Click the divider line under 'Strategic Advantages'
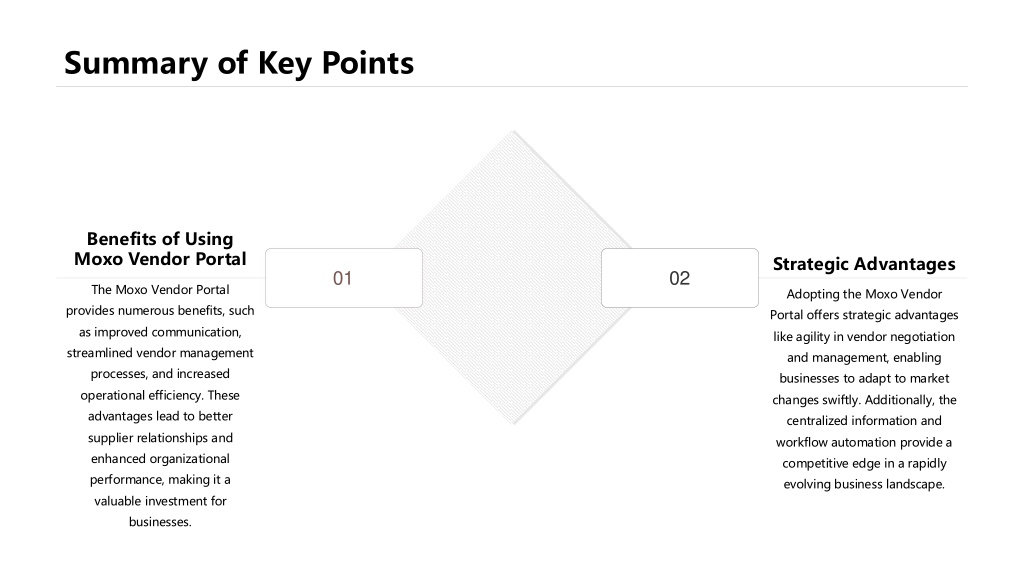 tap(863, 278)
